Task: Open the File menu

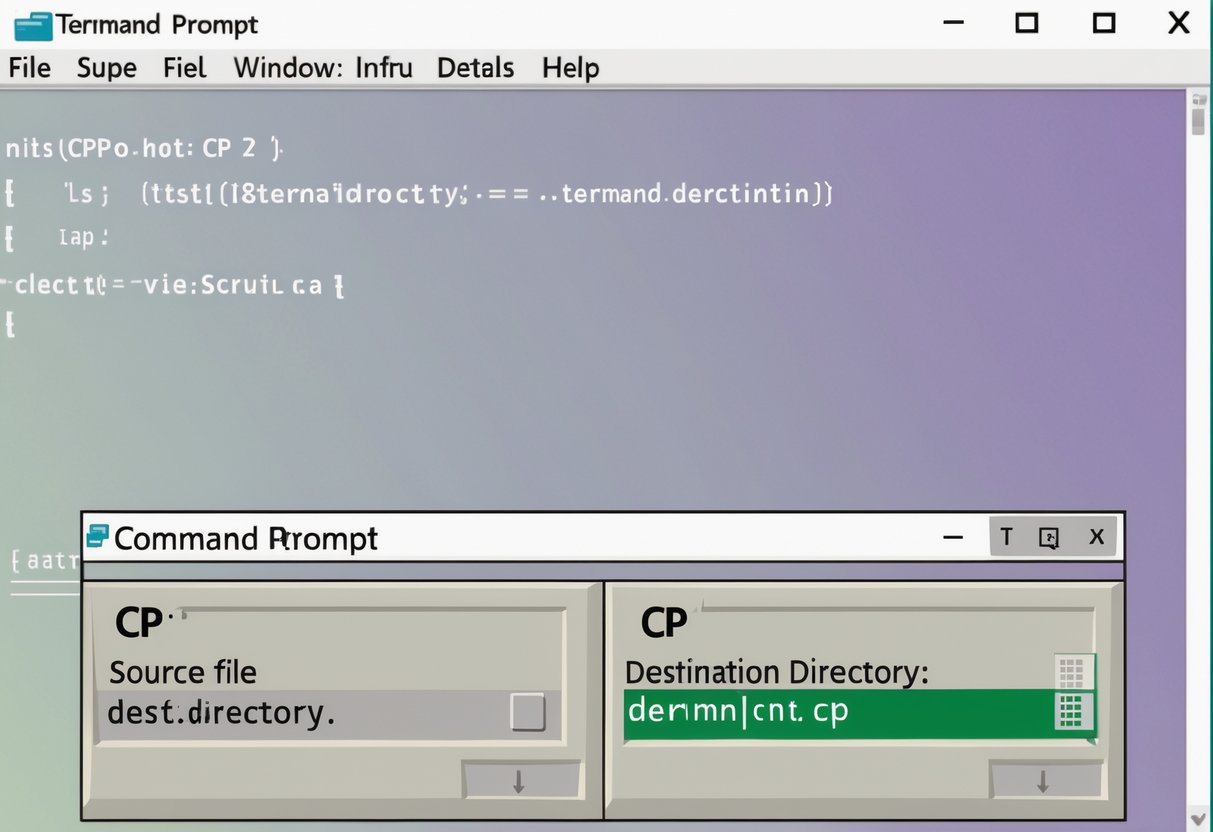Action: [x=30, y=68]
